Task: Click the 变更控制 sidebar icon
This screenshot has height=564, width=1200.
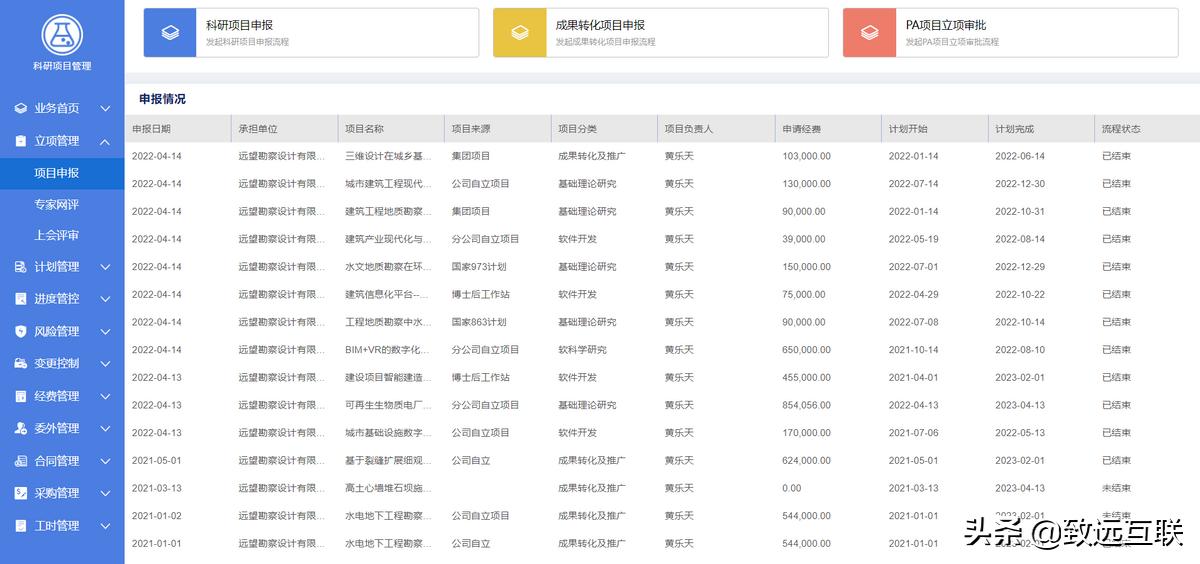Action: coord(22,363)
